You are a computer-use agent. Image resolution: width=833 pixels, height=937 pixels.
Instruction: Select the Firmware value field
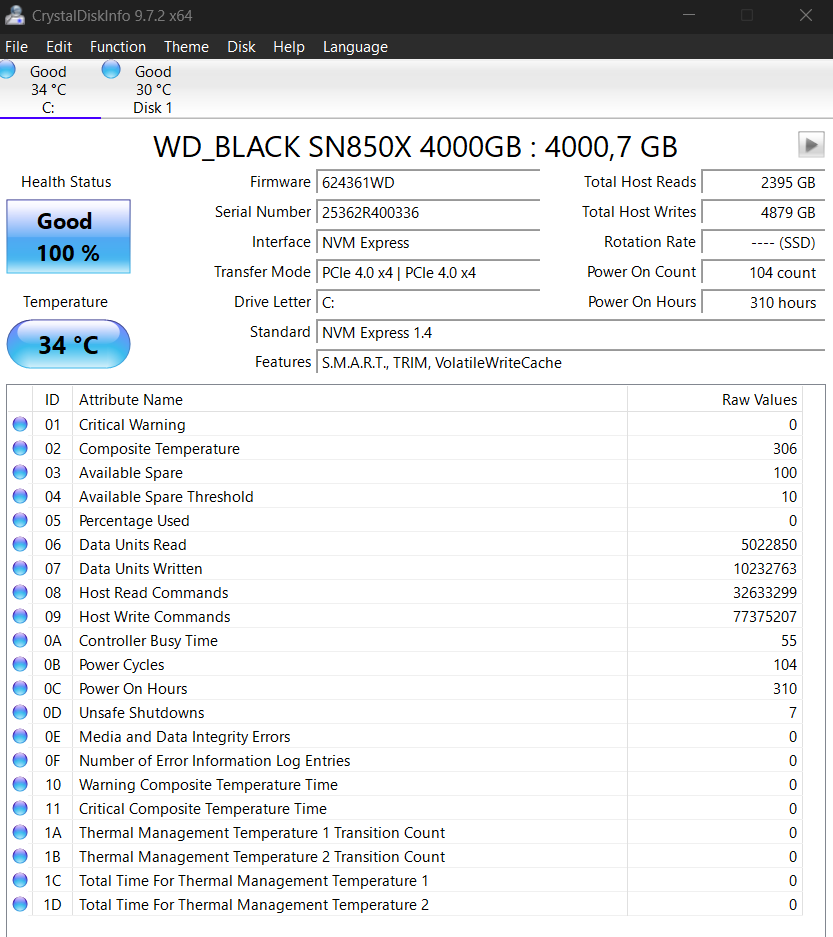pos(428,182)
